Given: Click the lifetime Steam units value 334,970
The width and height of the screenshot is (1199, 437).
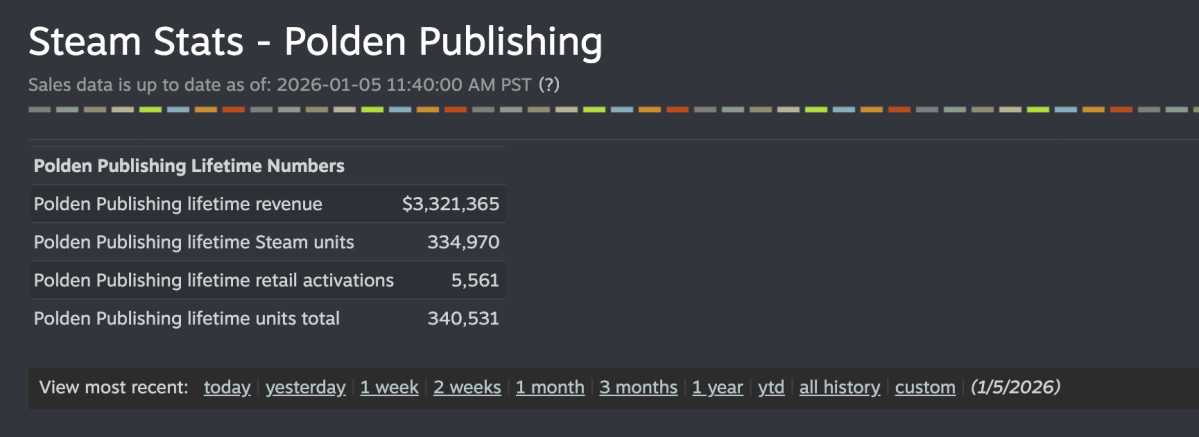Looking at the screenshot, I should tap(463, 243).
